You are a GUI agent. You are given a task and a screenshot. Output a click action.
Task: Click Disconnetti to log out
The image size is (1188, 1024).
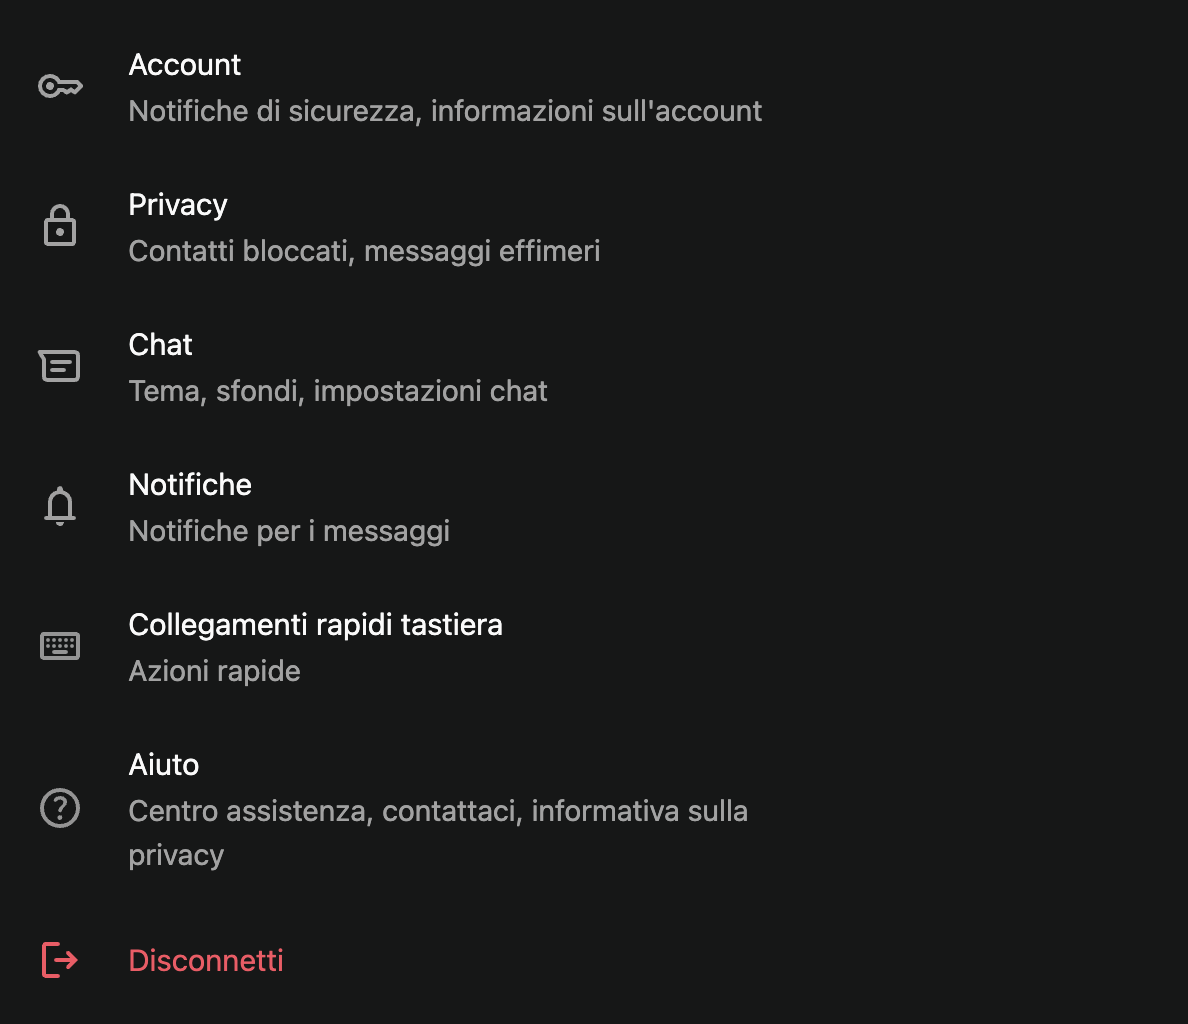coord(205,960)
